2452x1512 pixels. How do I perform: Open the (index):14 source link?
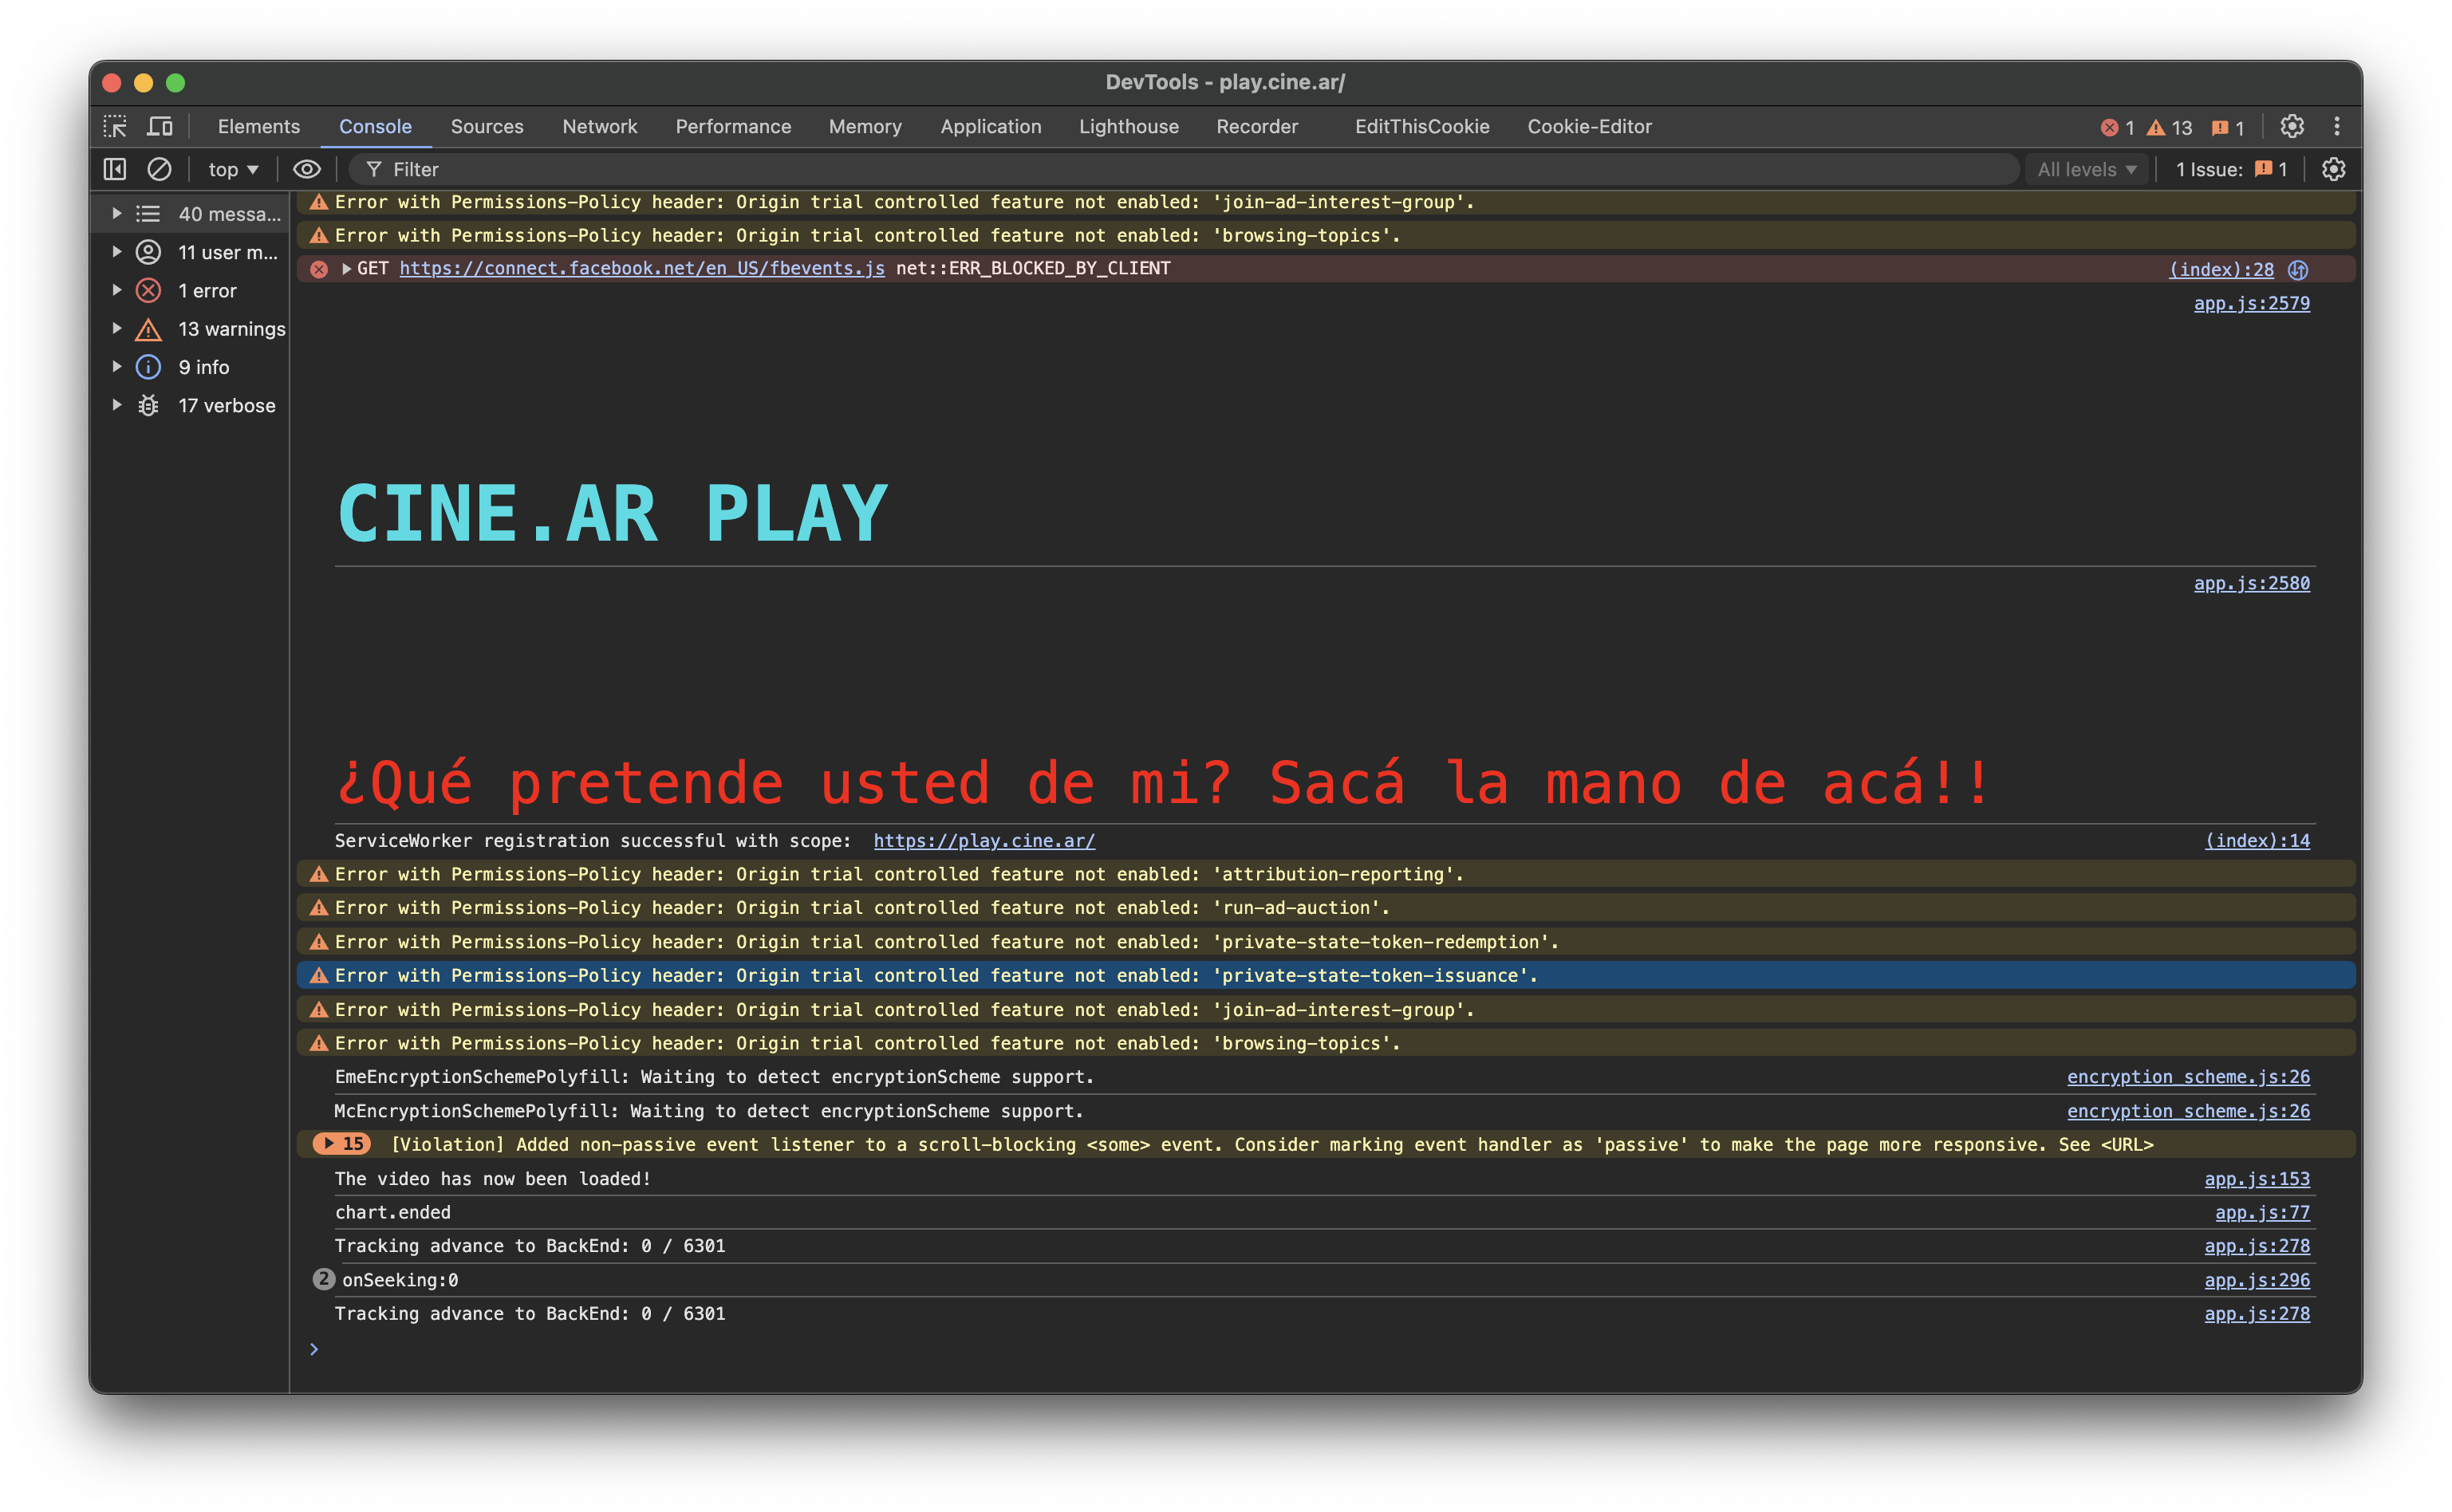click(2257, 841)
